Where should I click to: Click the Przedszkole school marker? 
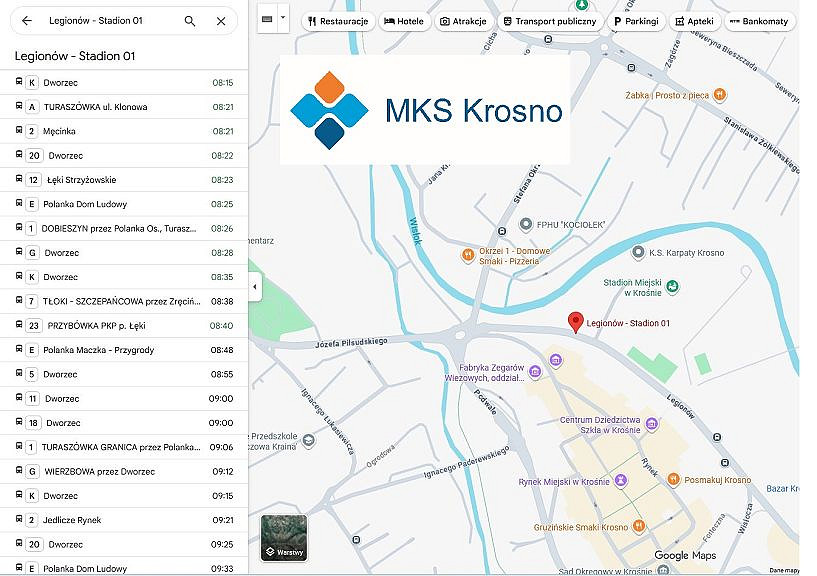pos(308,440)
